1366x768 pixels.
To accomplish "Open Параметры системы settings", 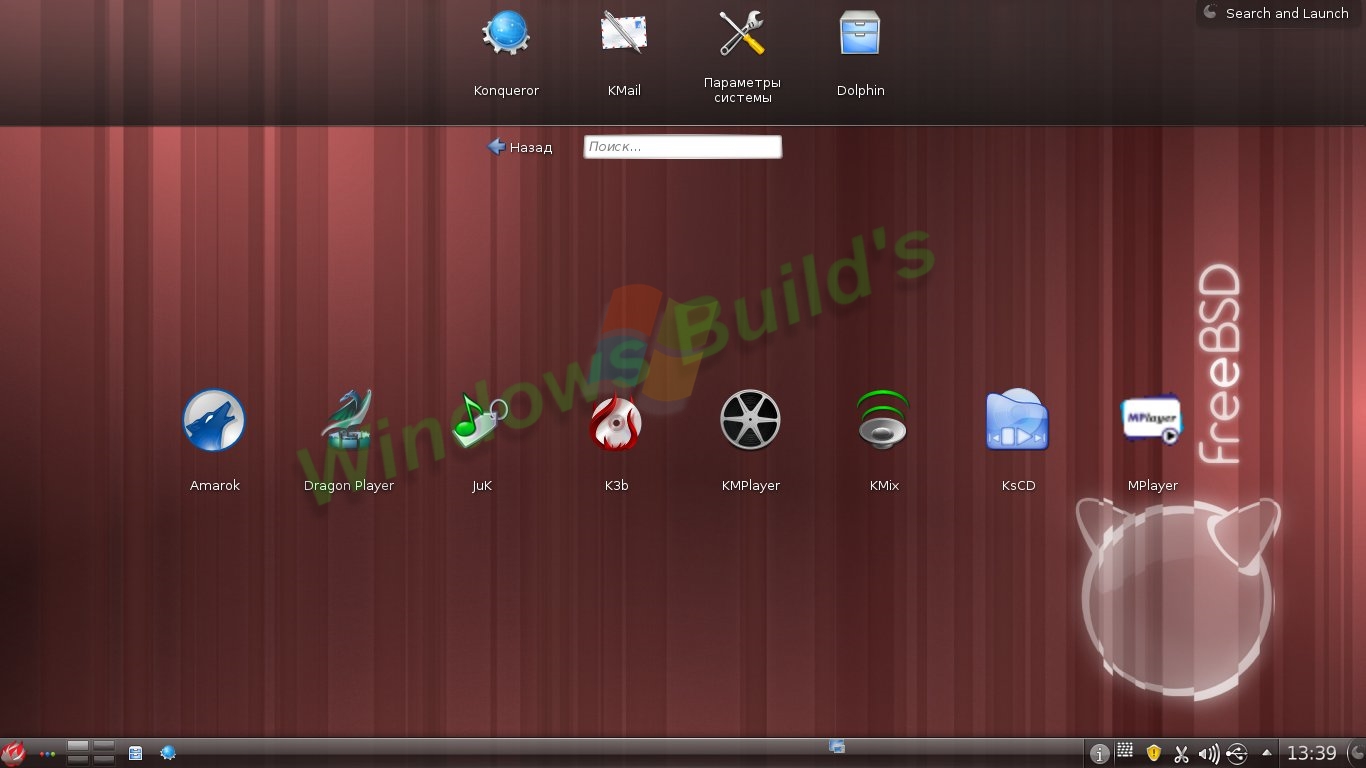I will click(742, 35).
